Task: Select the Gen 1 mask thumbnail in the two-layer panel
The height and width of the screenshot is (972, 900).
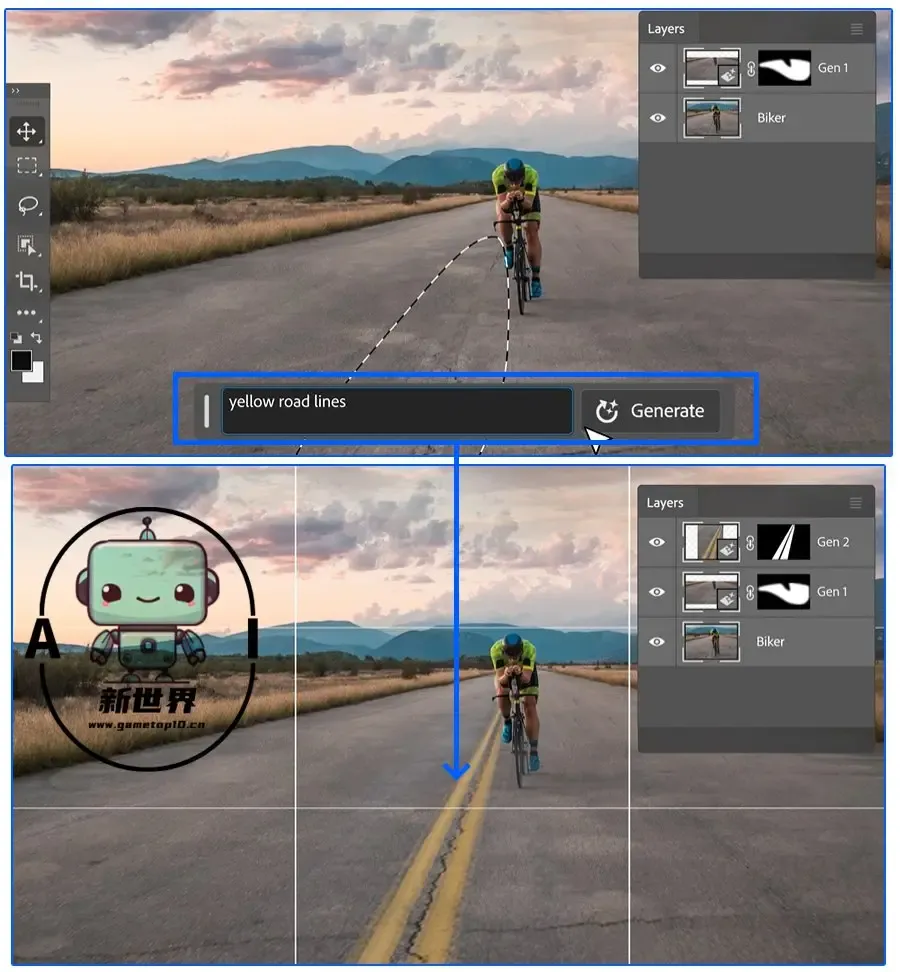Action: click(x=785, y=68)
